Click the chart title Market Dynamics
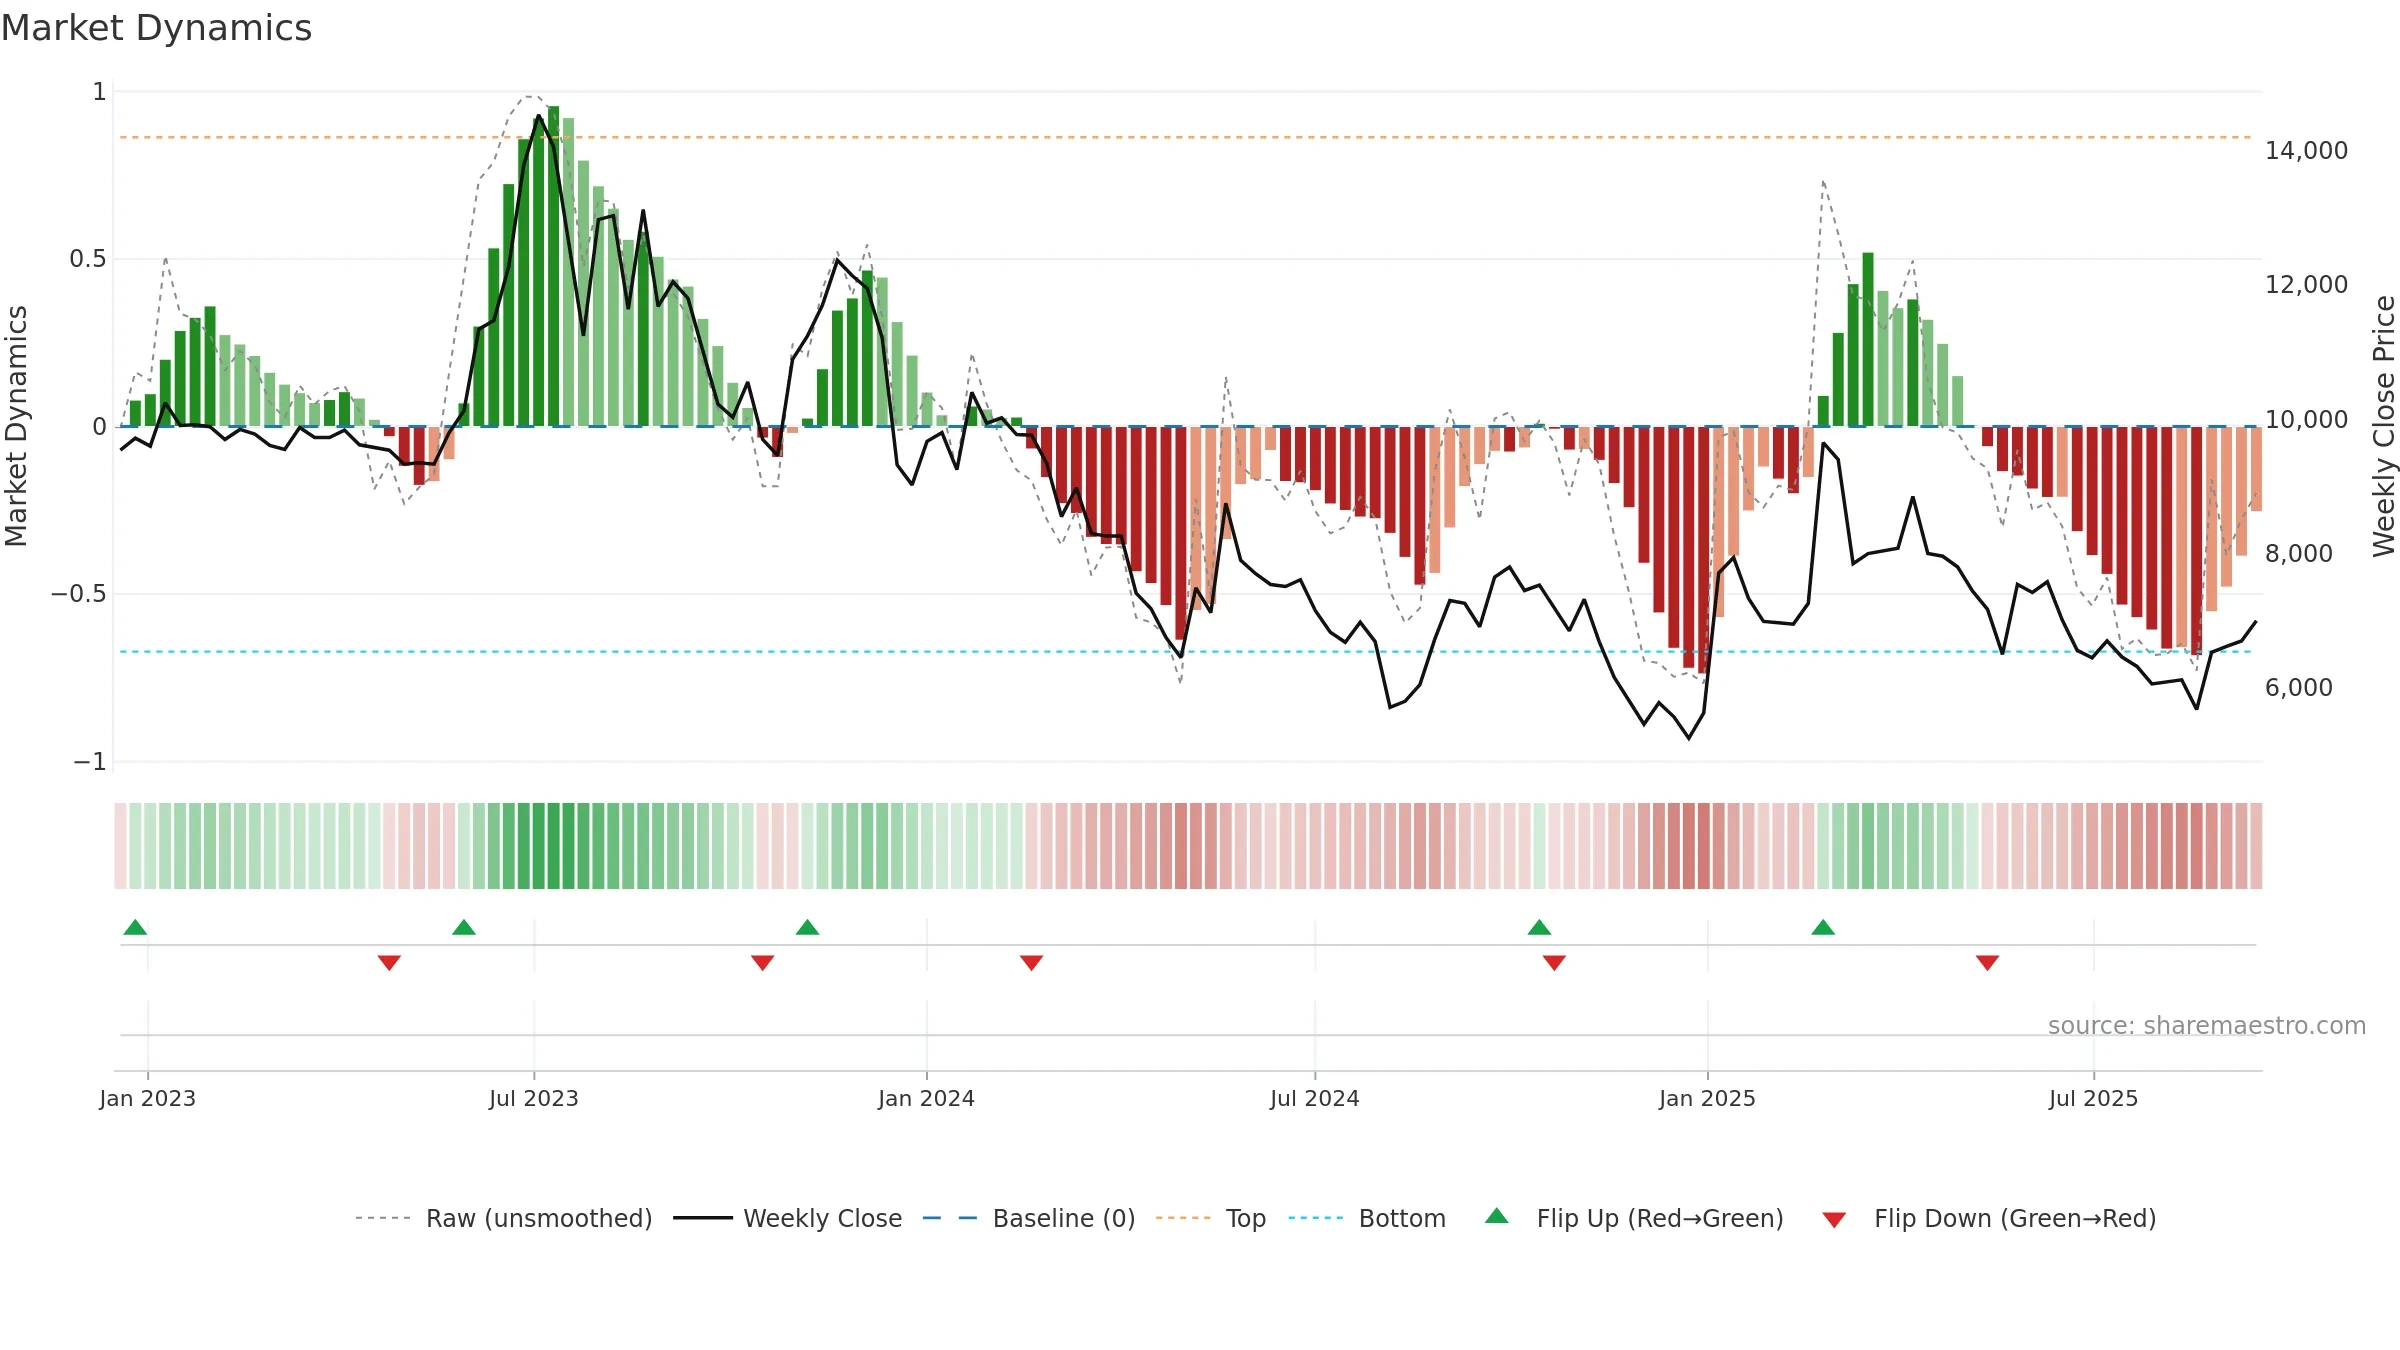 point(156,28)
